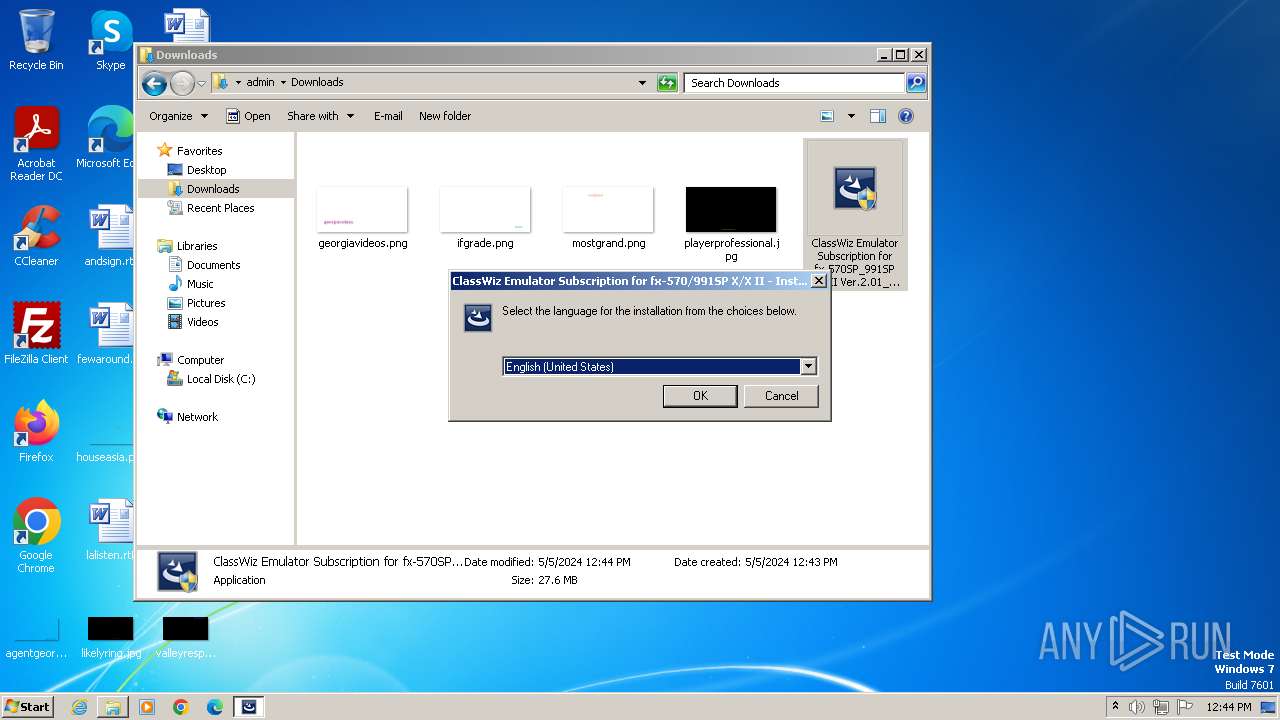Close the ClassWiz installer dialog
The image size is (1280, 720).
point(818,281)
